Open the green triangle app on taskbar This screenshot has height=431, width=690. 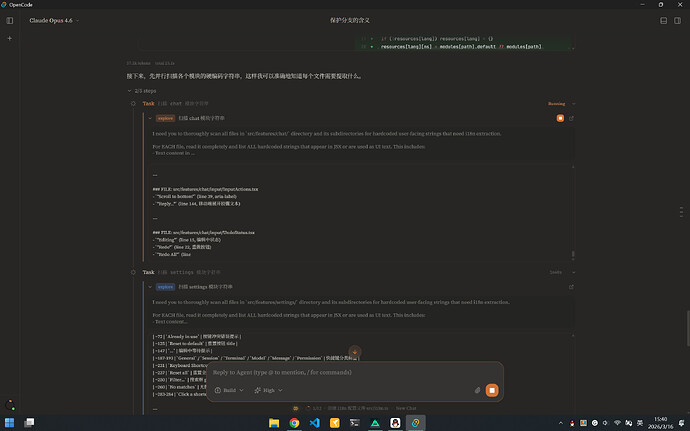[375, 423]
